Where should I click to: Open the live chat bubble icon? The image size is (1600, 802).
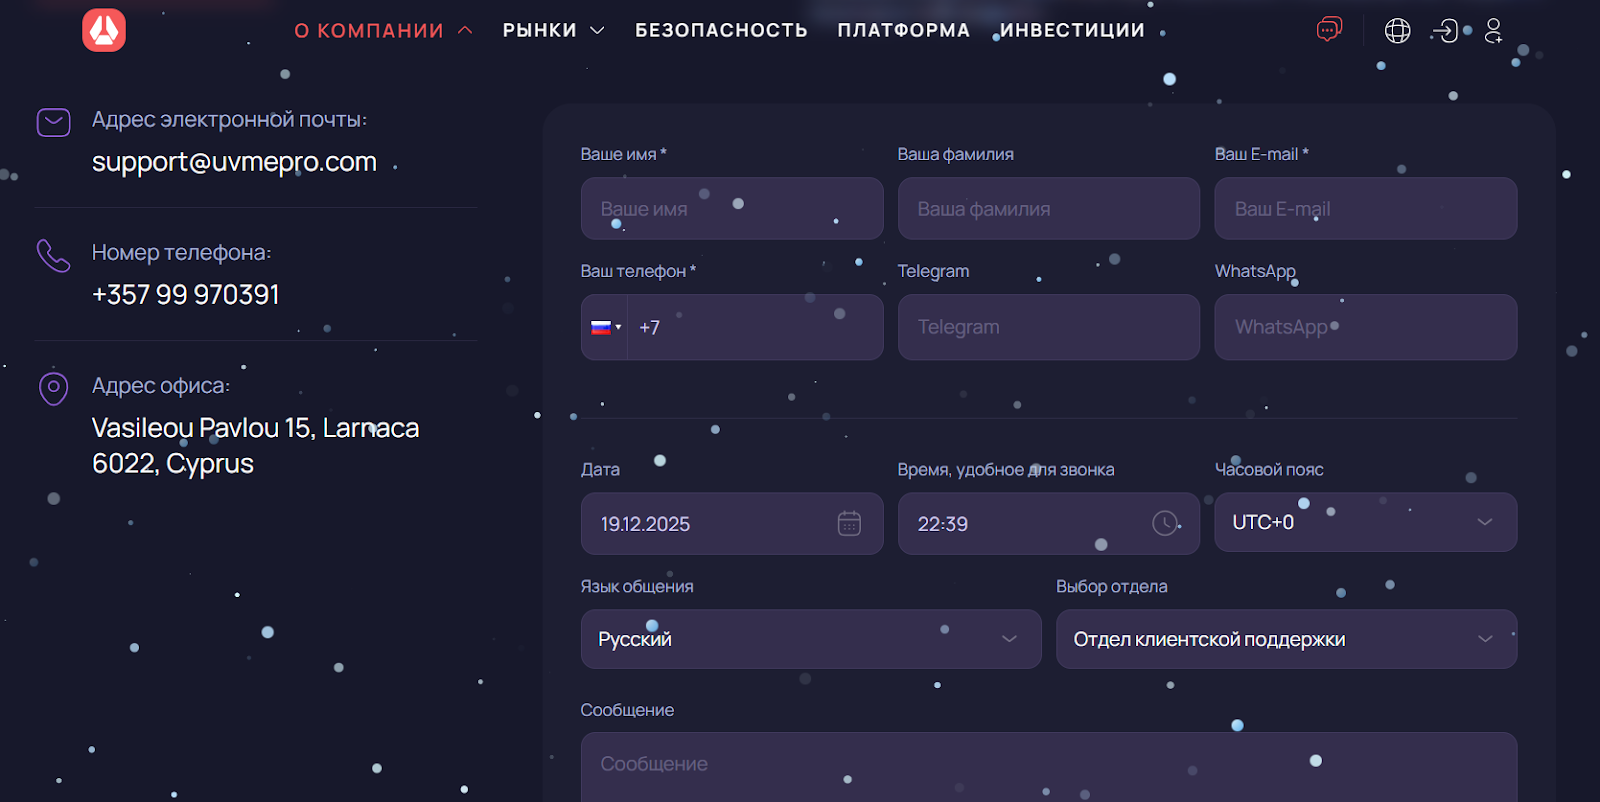pyautogui.click(x=1329, y=30)
